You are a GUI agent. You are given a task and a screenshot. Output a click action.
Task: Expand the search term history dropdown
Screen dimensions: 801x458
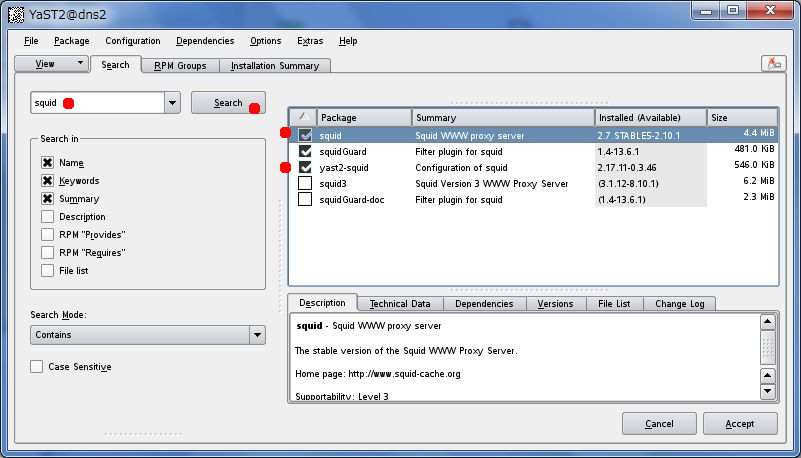tap(172, 103)
